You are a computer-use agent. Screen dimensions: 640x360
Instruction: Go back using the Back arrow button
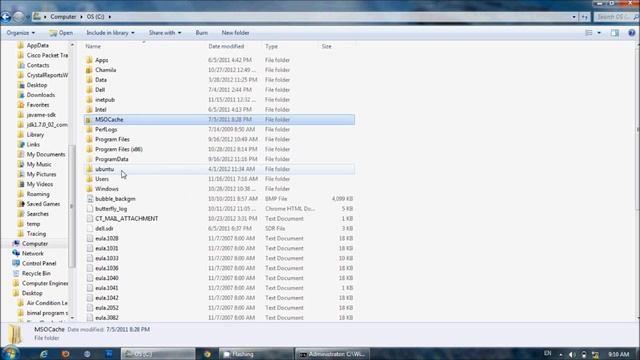pos(6,17)
